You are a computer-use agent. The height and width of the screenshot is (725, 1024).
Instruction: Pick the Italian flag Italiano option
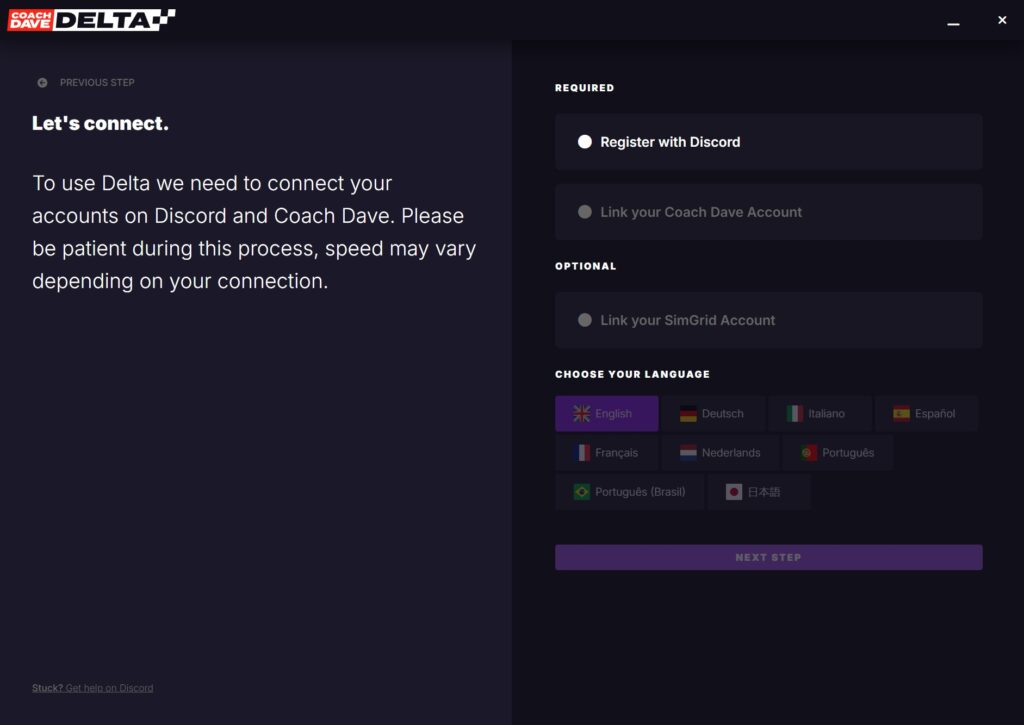tap(820, 413)
